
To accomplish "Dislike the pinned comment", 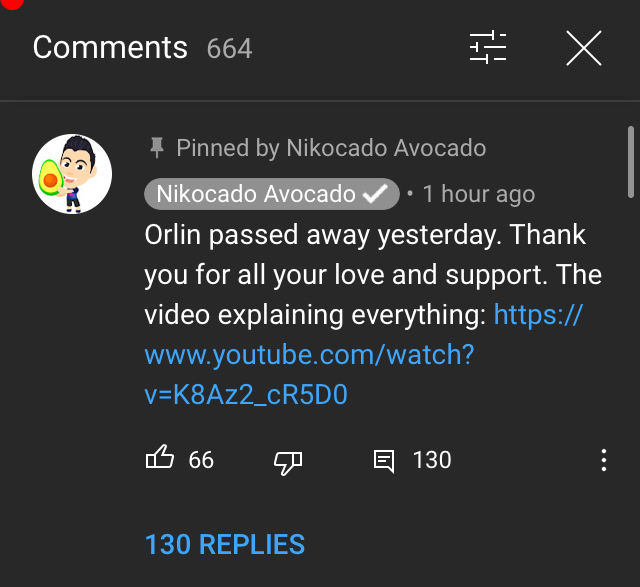I will pos(288,462).
